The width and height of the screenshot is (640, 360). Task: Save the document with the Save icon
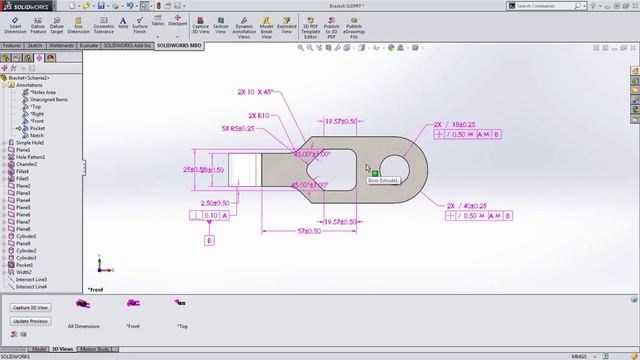(101, 6)
